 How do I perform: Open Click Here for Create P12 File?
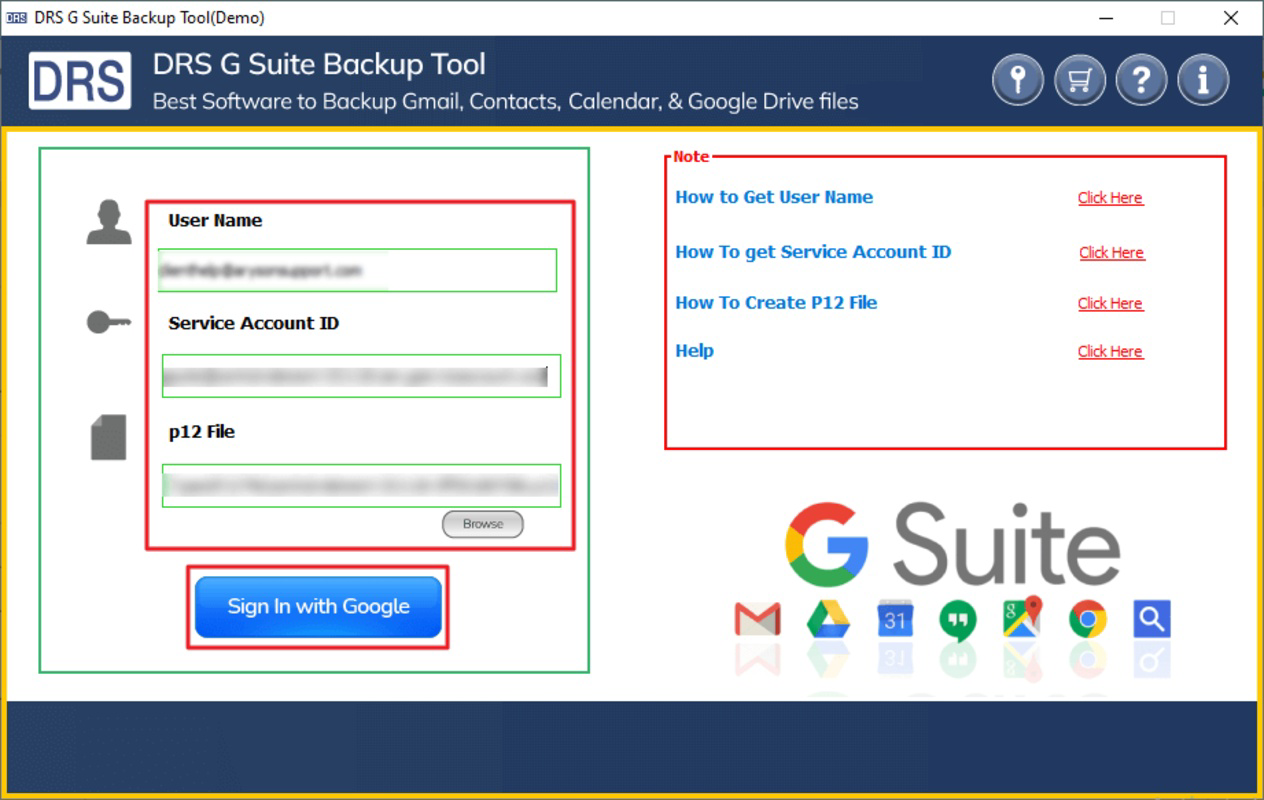[x=1110, y=304]
